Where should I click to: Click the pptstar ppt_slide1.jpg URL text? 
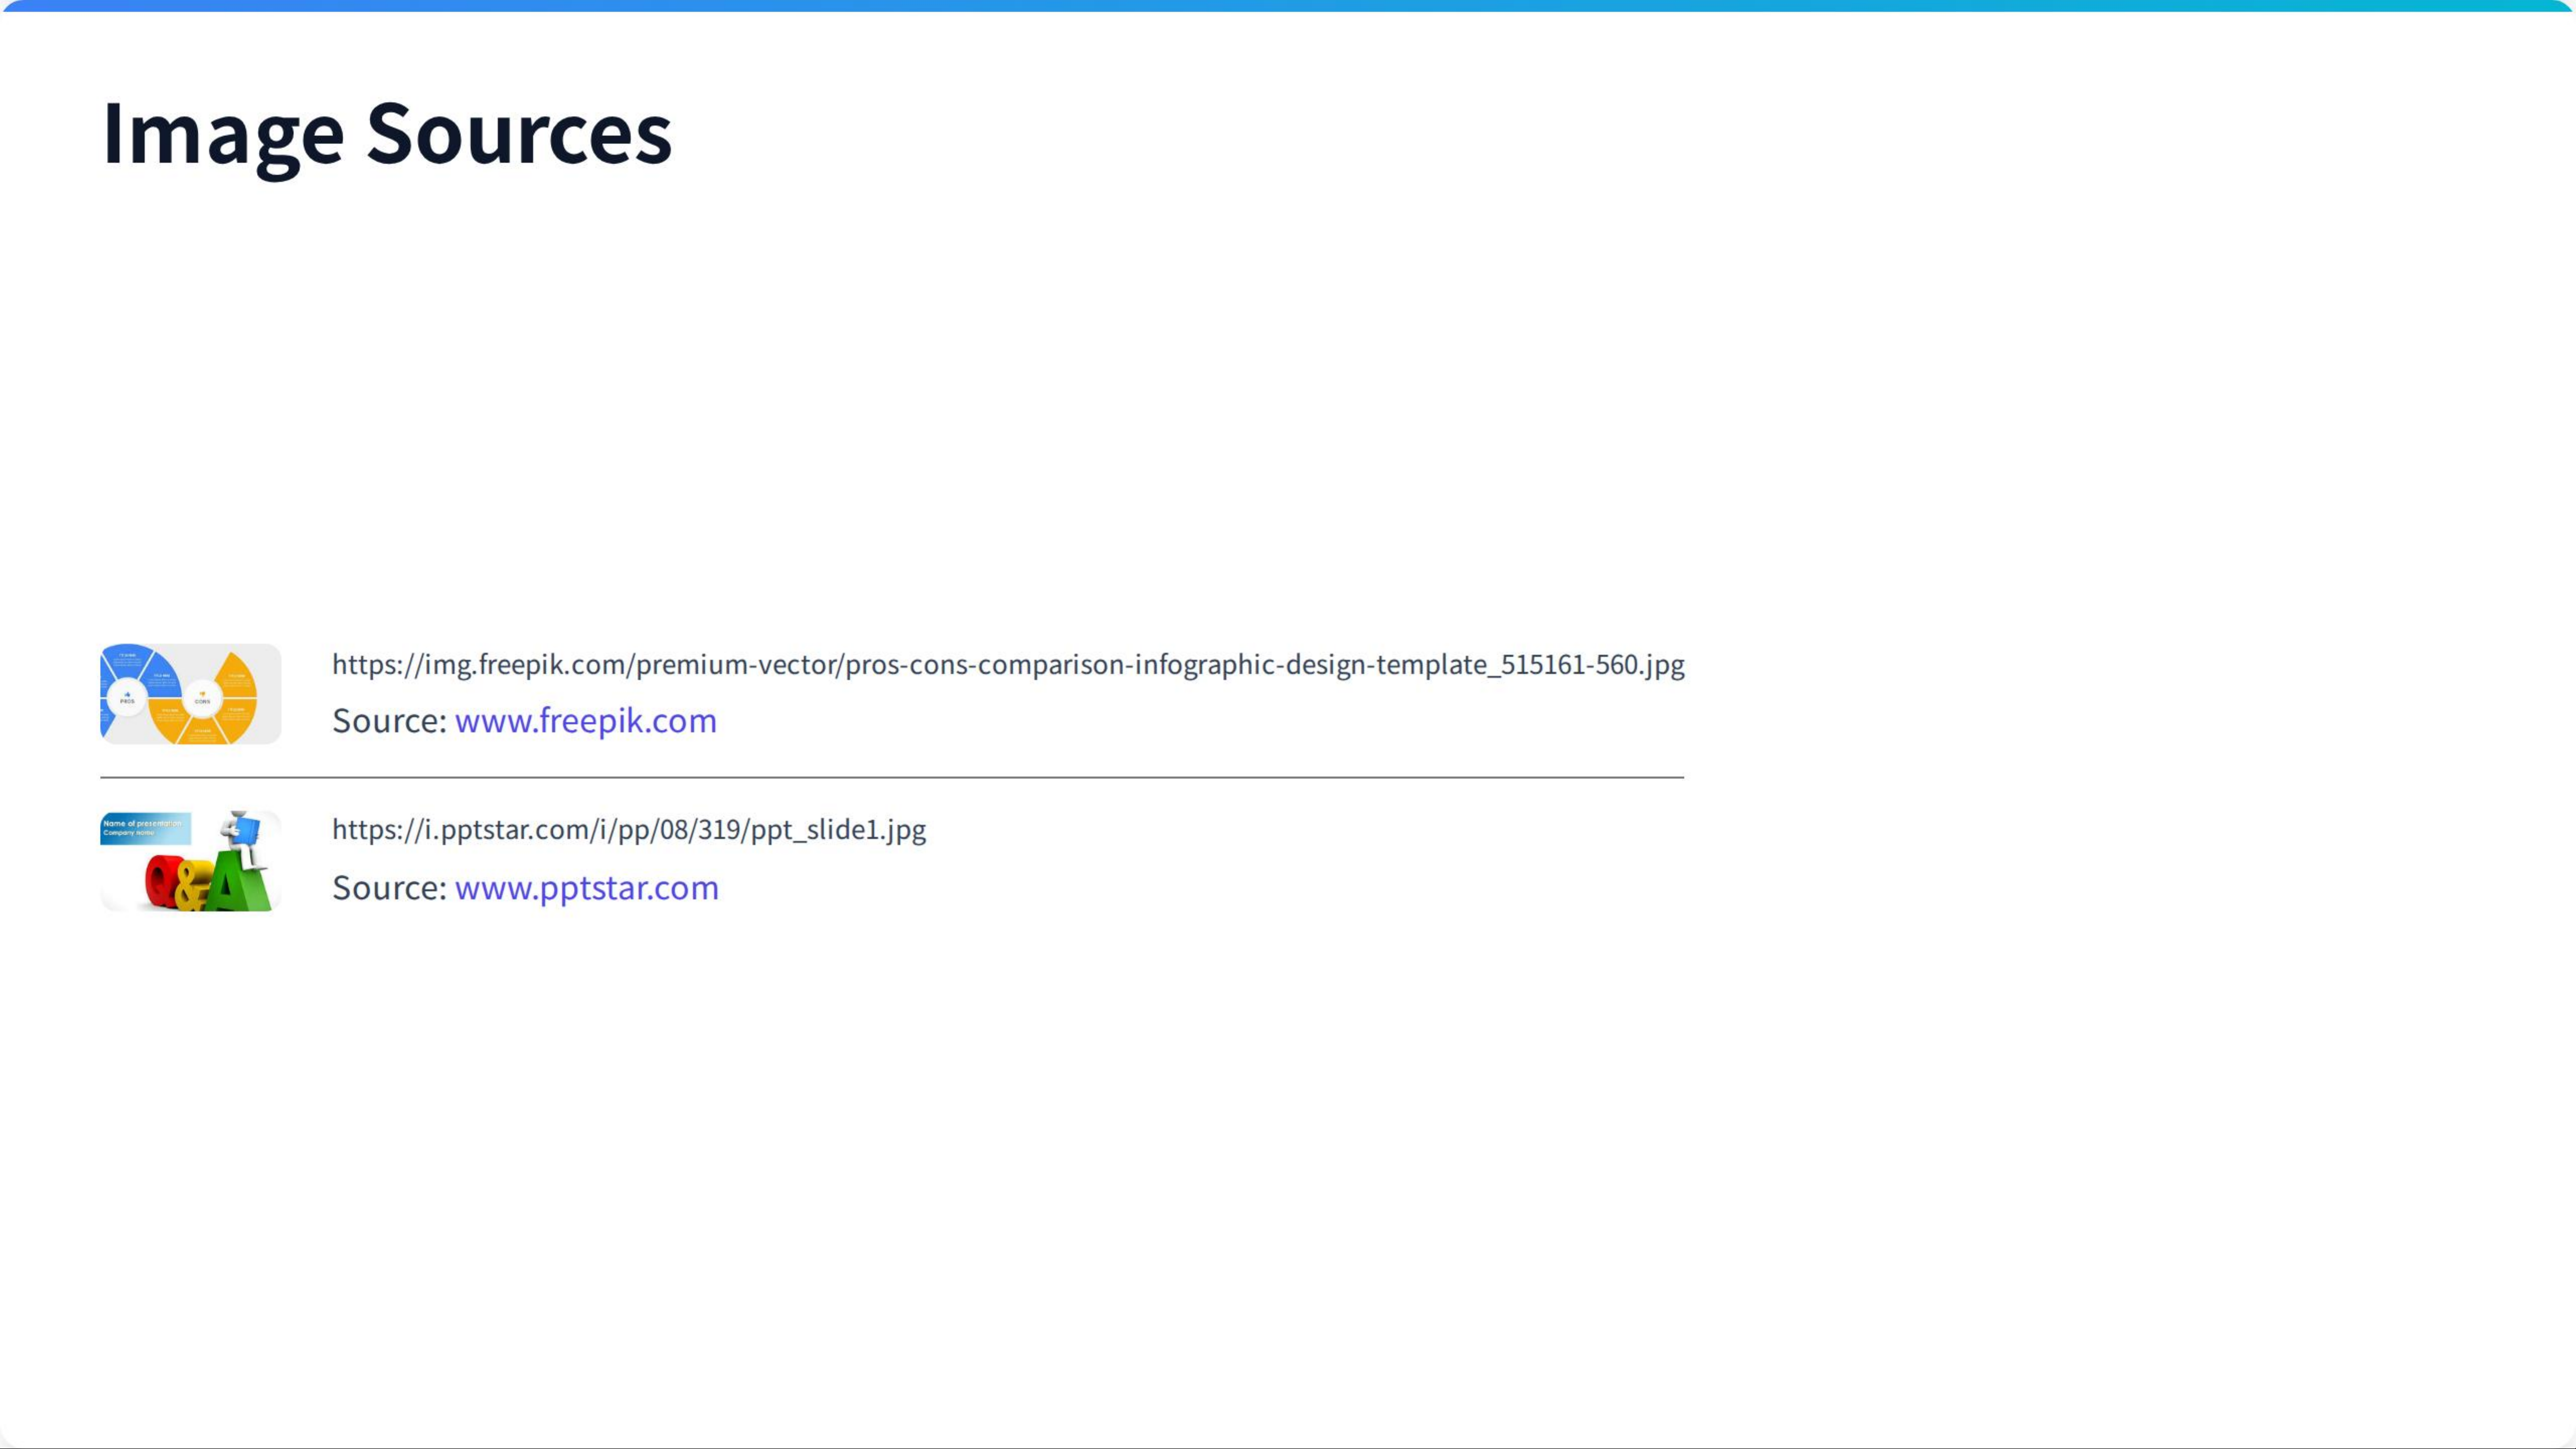click(628, 830)
